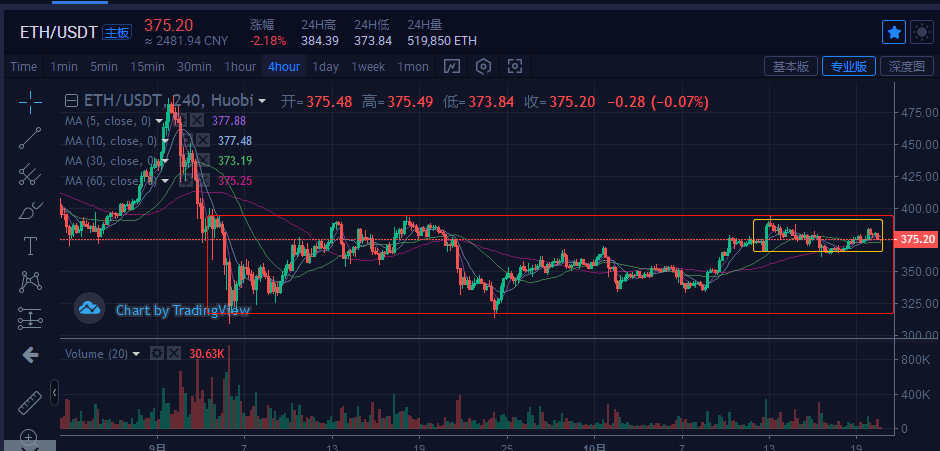940x451 pixels.
Task: Select the 15min timeframe tab
Action: pyautogui.click(x=147, y=67)
